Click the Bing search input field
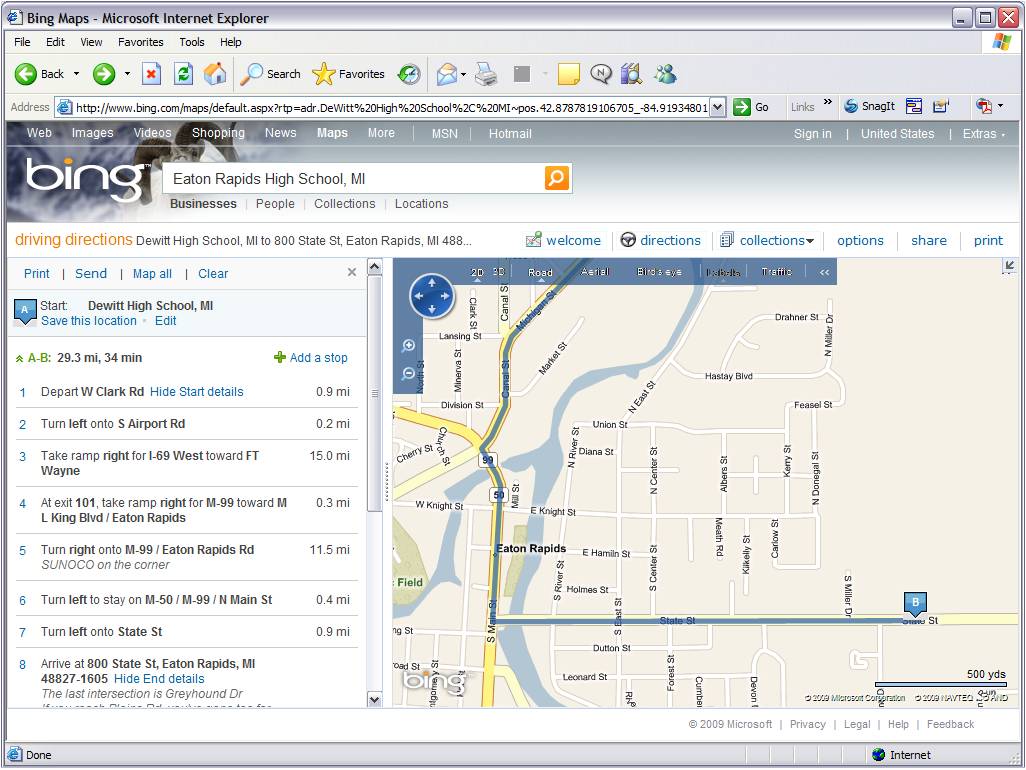The width and height of the screenshot is (1026, 770). coord(353,179)
